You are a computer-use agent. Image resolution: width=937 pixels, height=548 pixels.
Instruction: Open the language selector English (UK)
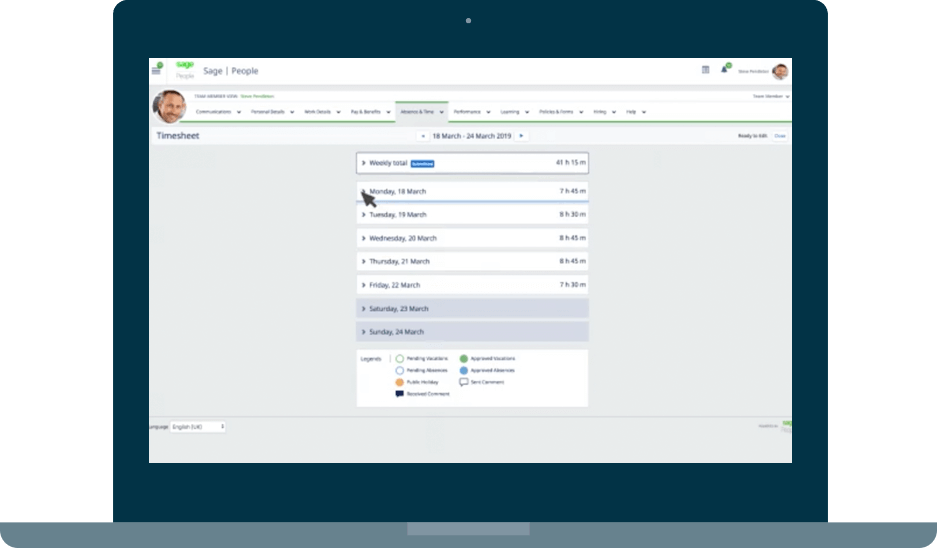[198, 427]
